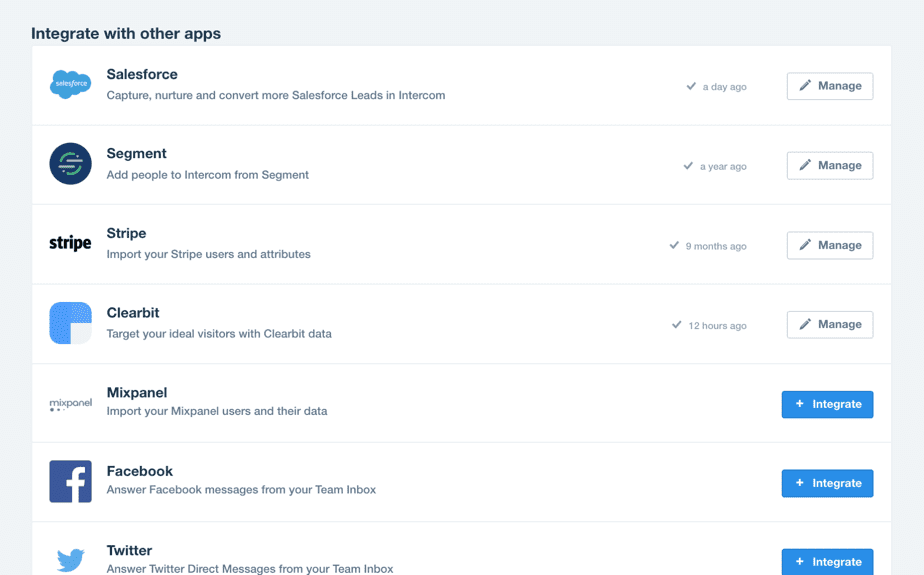Viewport: 924px width, 575px height.
Task: Click the Twitter bird logo icon
Action: (70, 559)
